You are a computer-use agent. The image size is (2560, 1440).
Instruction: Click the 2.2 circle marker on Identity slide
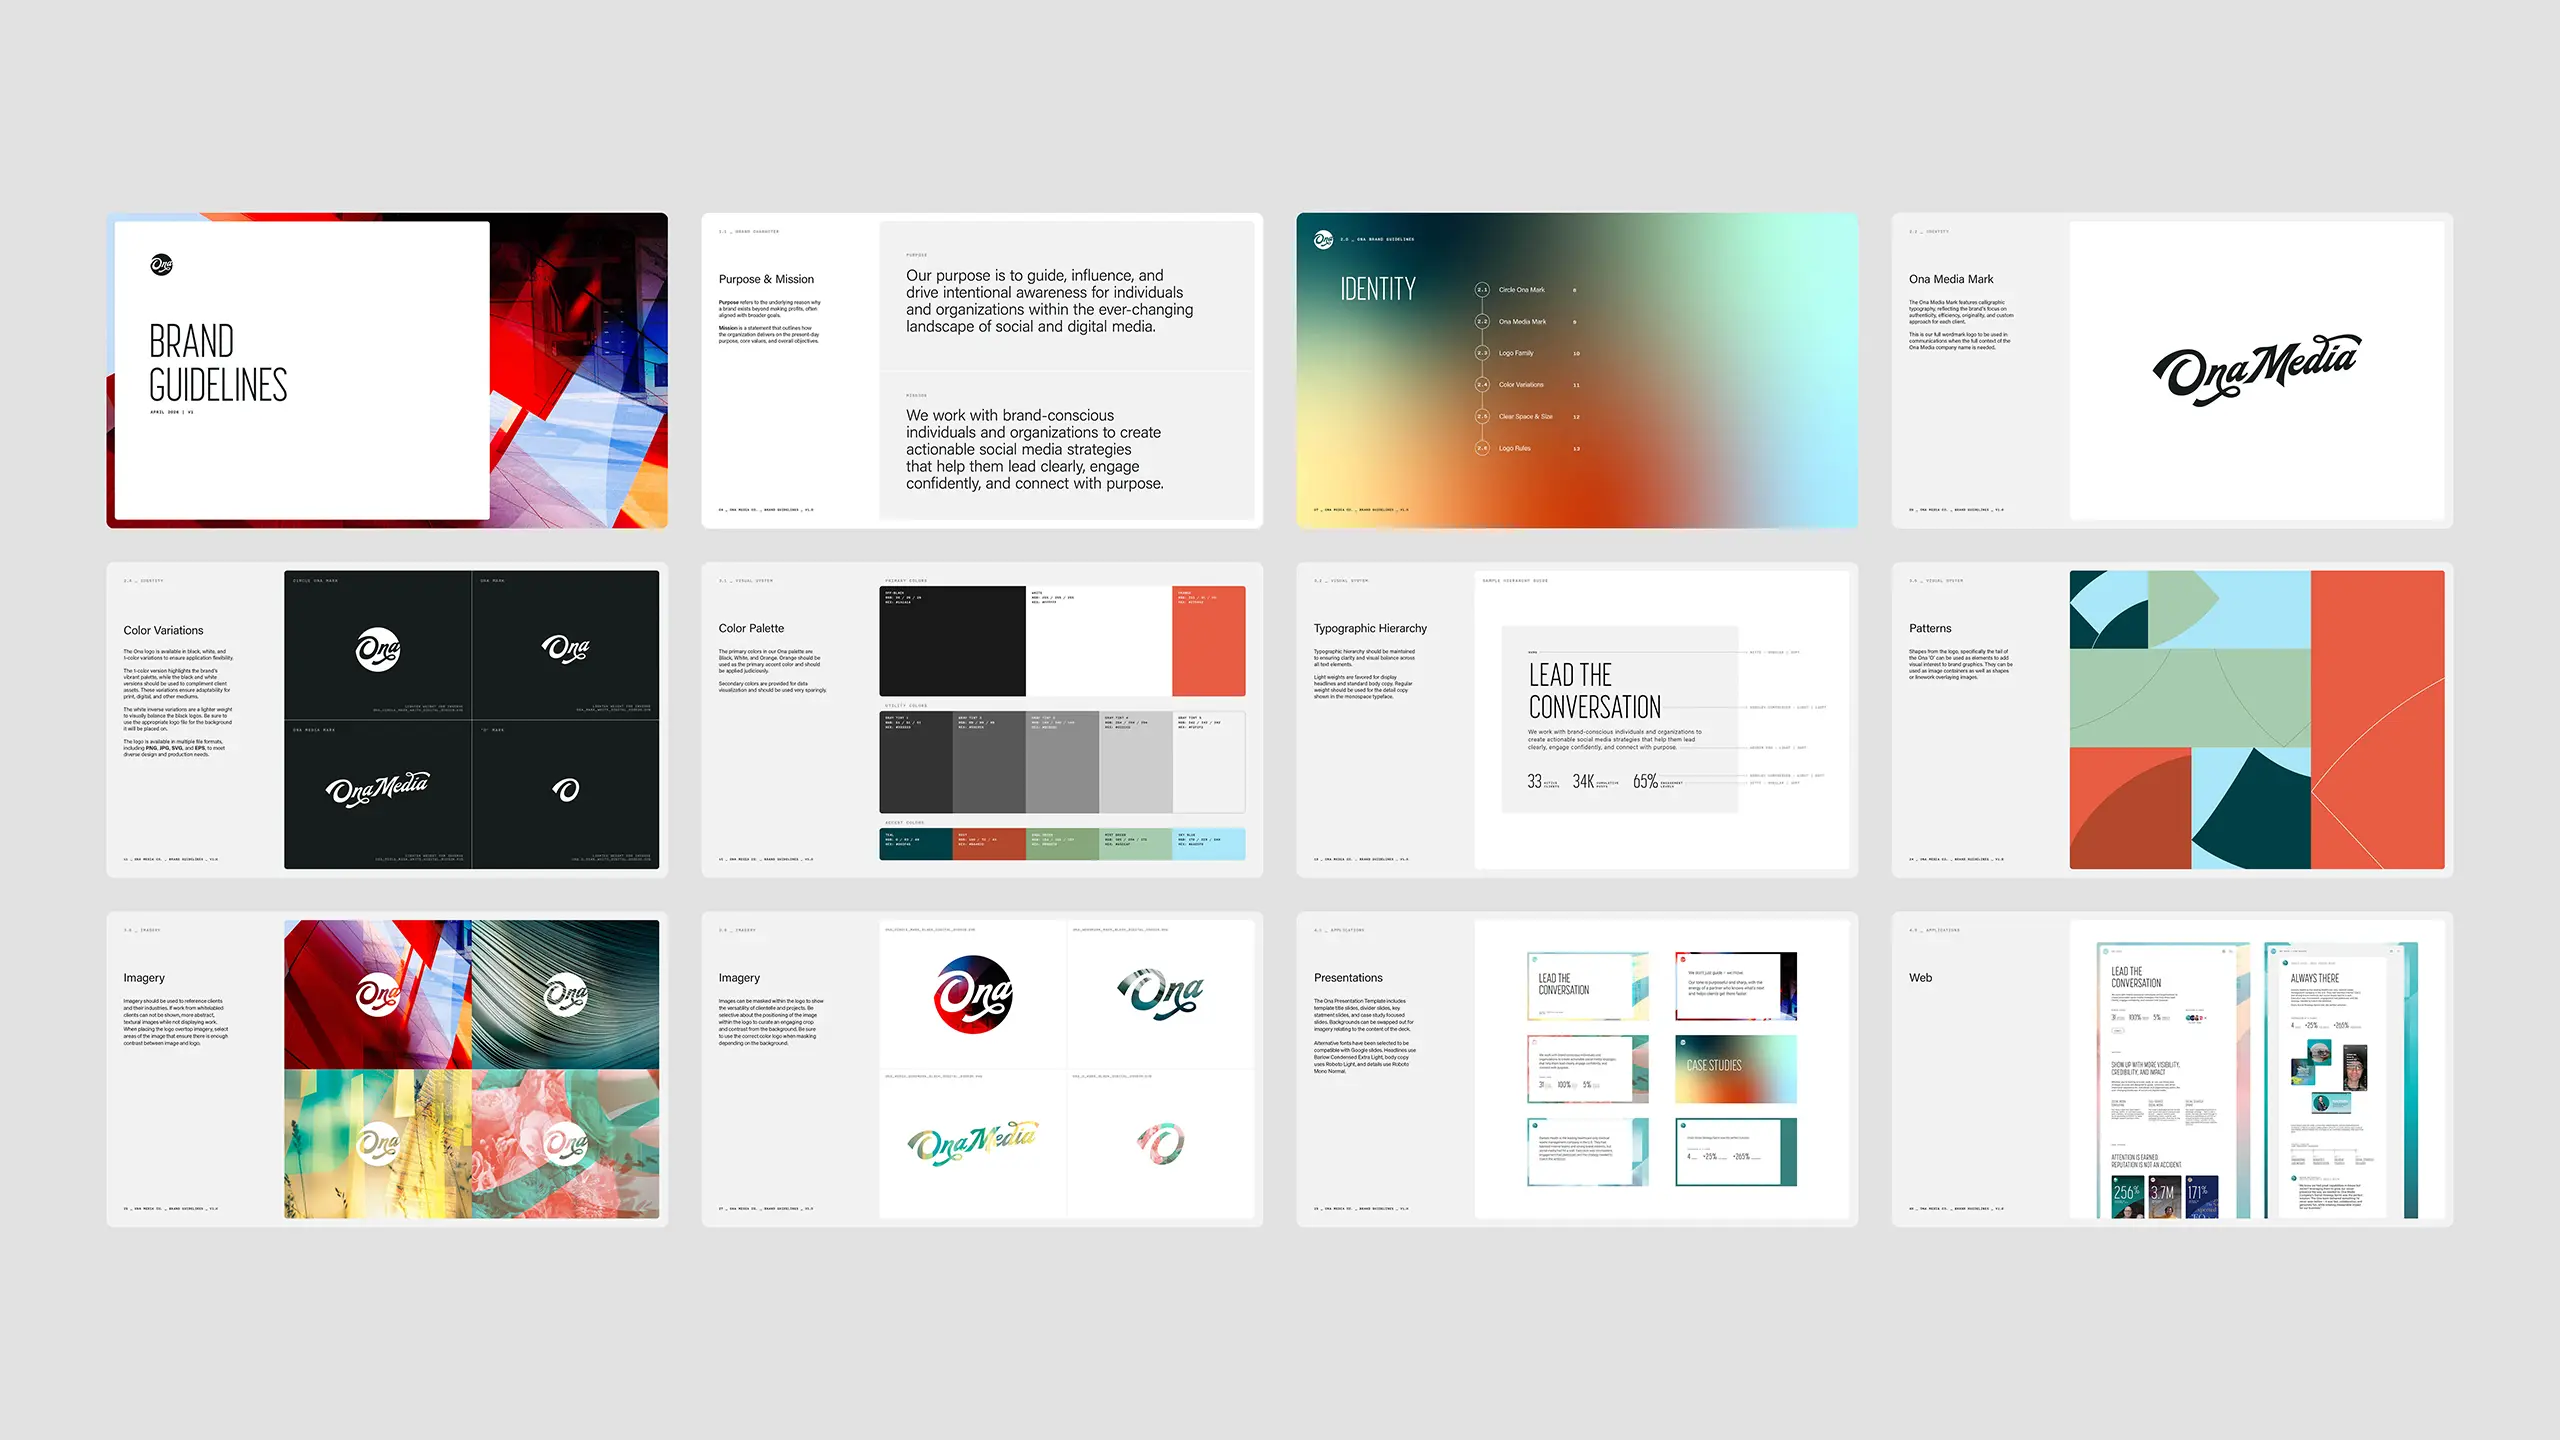1482,322
